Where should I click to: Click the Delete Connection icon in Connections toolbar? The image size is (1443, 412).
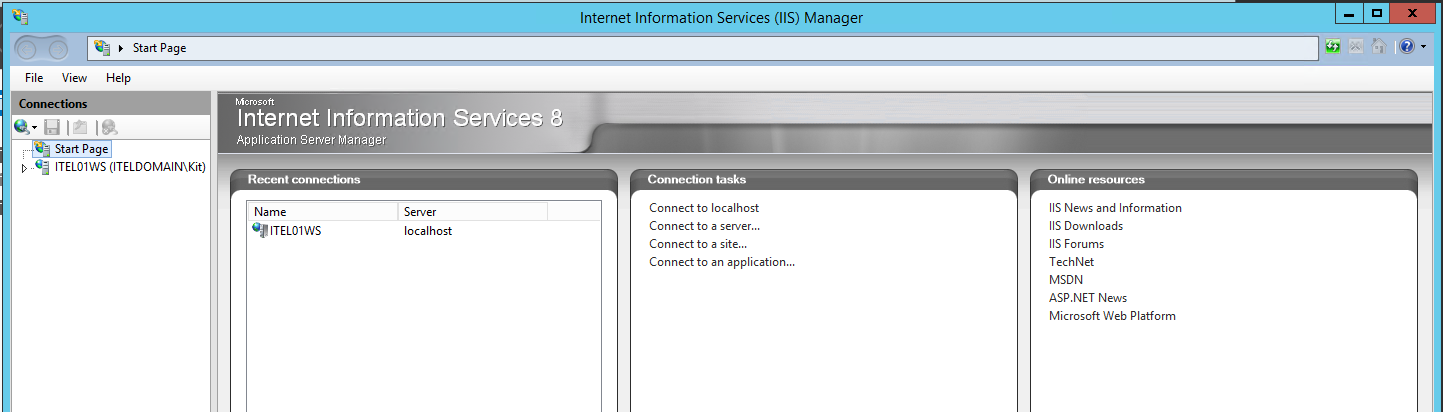tap(109, 127)
